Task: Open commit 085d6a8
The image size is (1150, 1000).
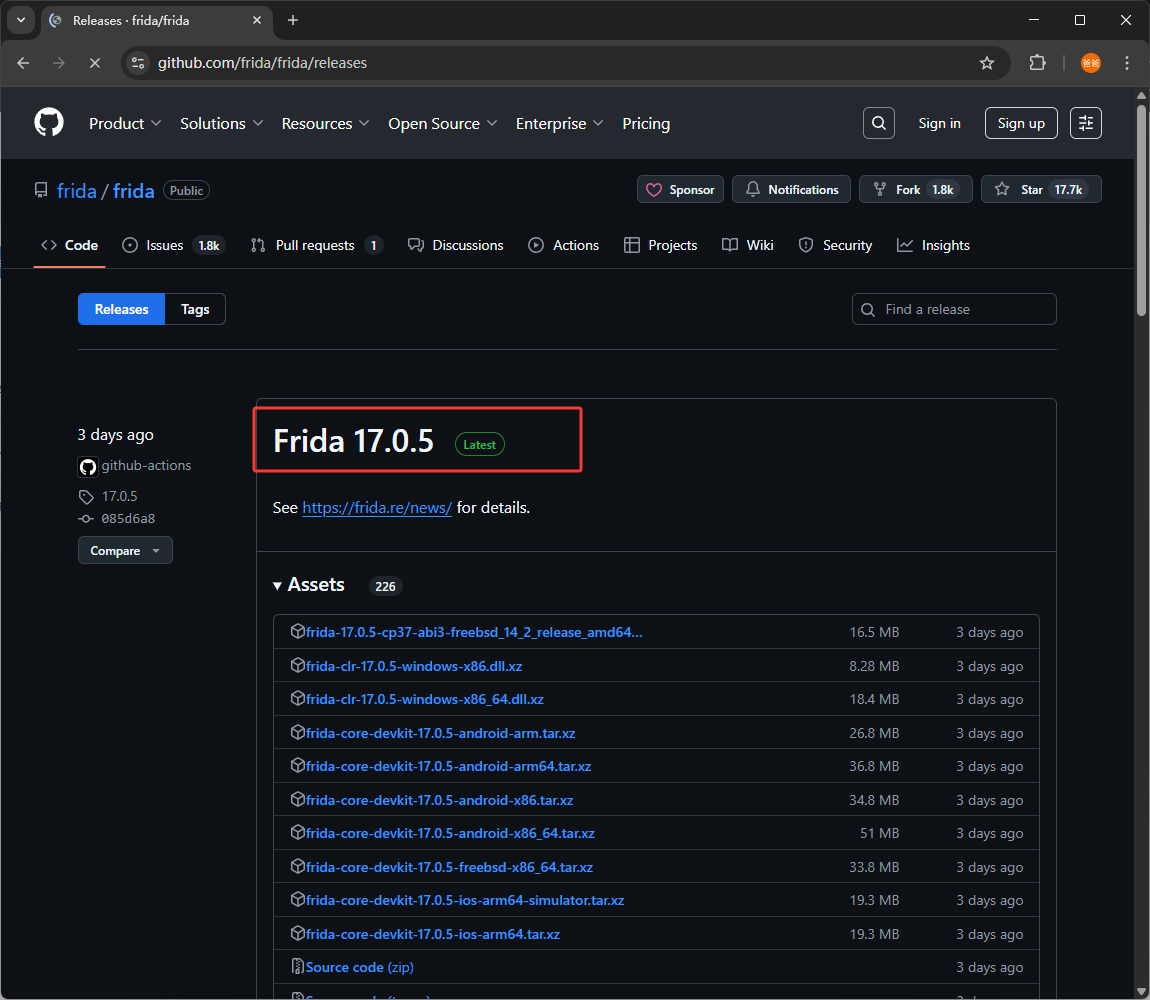Action: pyautogui.click(x=128, y=519)
